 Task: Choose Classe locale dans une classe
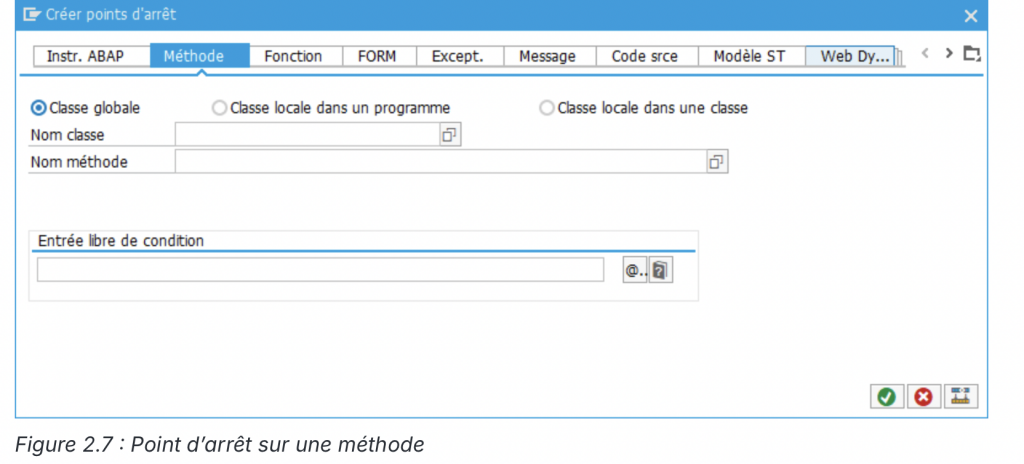(547, 108)
